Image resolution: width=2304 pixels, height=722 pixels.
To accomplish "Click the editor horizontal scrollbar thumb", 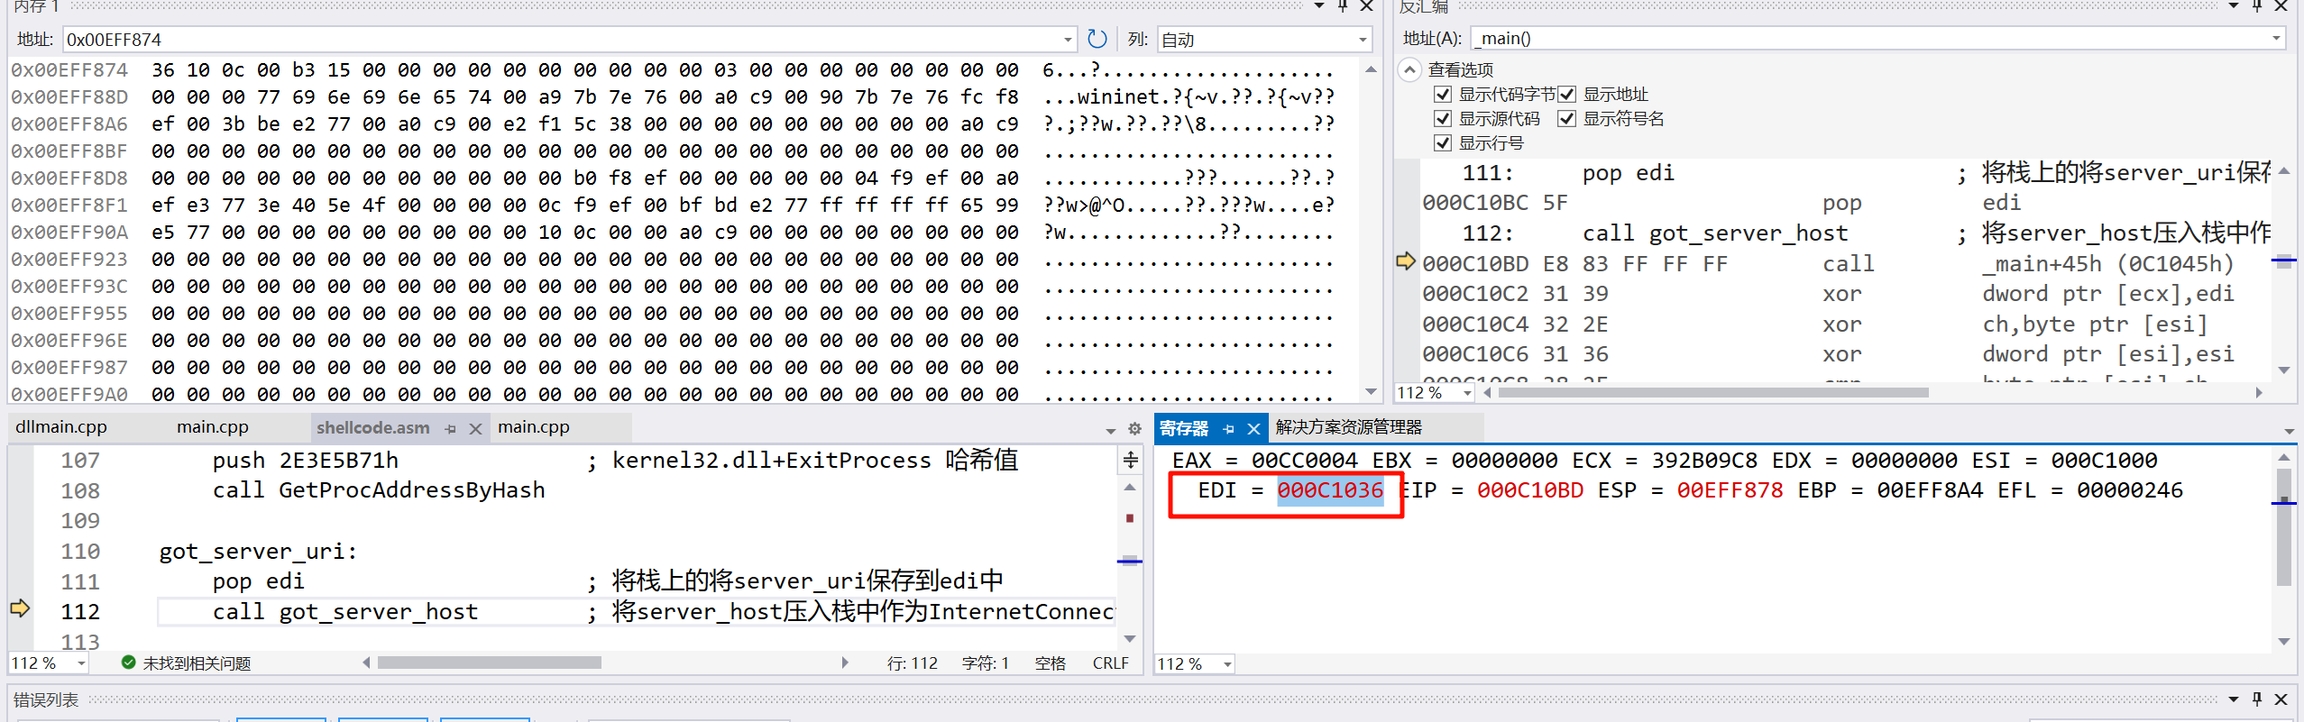I will [489, 663].
